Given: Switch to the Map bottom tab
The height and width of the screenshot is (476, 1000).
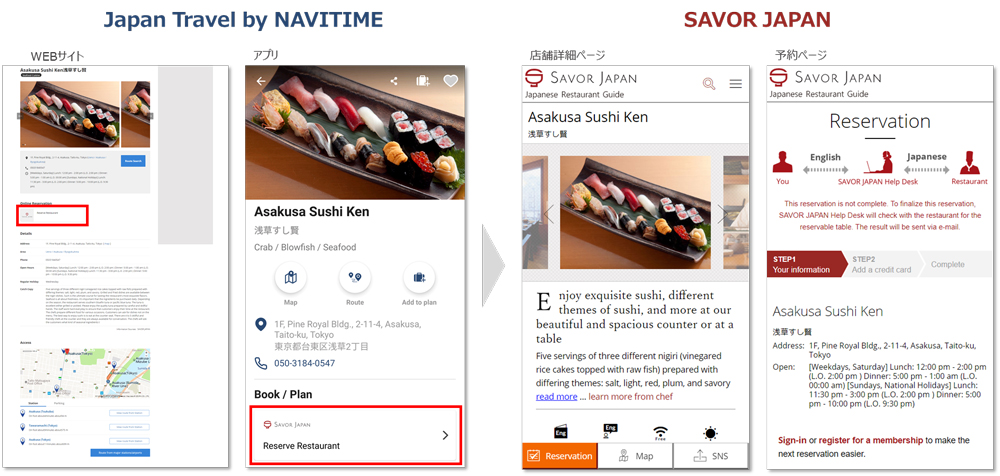Looking at the screenshot, I should click(x=635, y=456).
